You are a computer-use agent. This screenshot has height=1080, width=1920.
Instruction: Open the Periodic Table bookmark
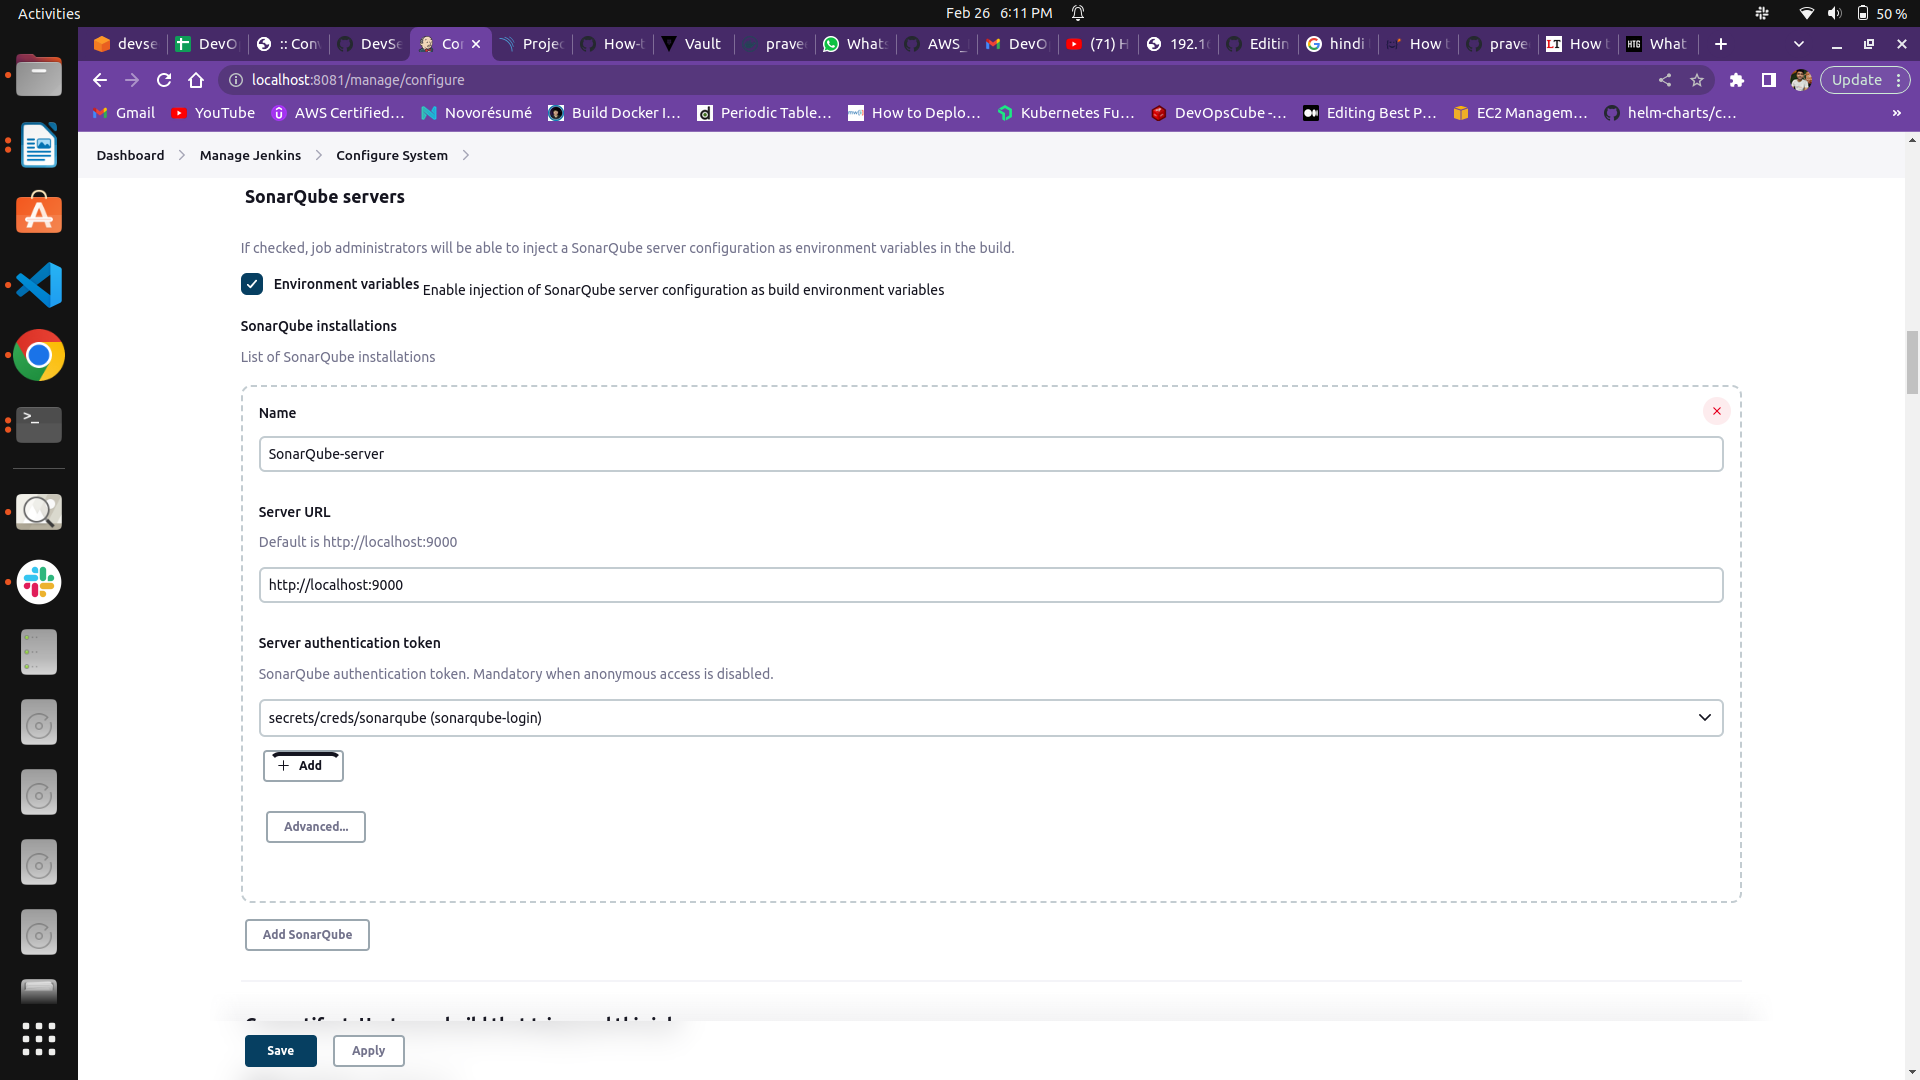(764, 113)
